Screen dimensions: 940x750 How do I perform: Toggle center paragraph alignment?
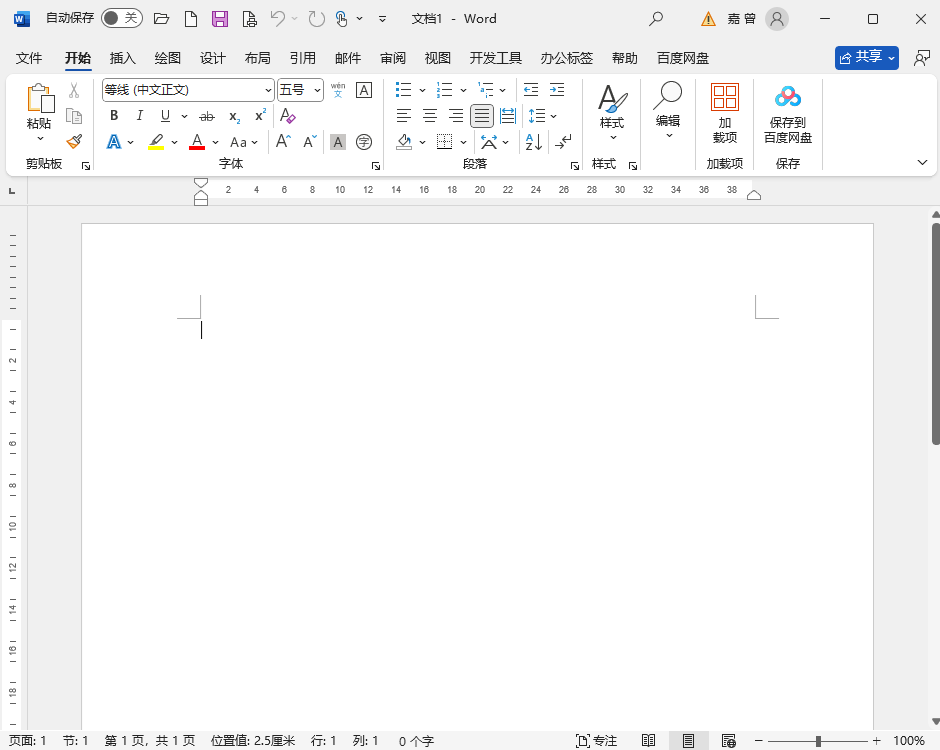430,115
